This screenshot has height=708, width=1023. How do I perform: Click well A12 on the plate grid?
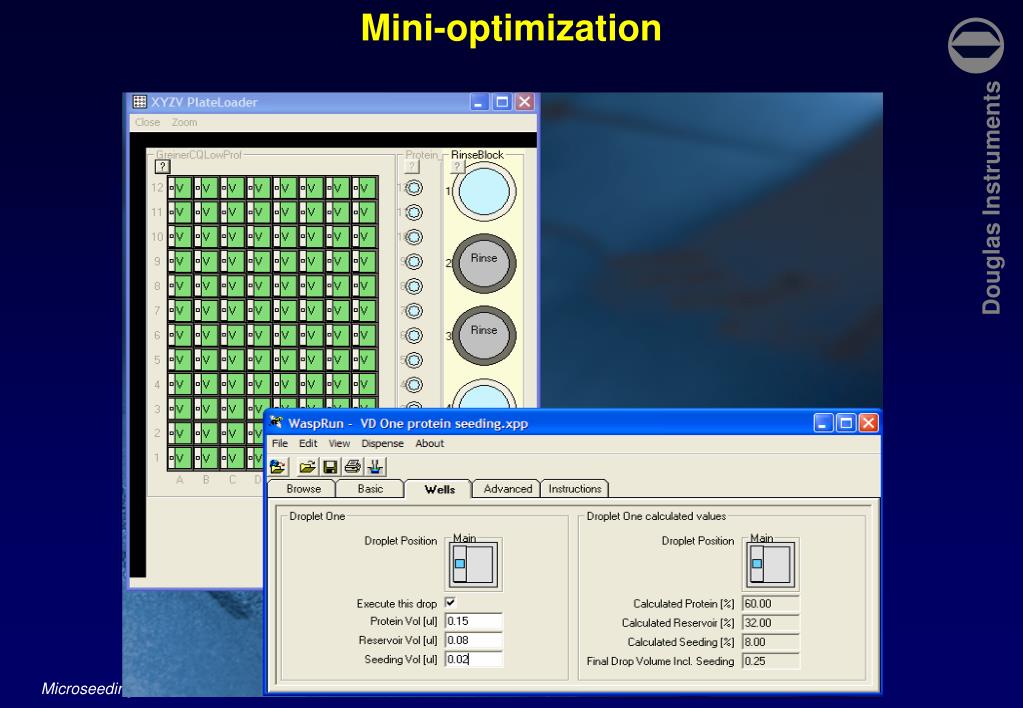pos(180,189)
